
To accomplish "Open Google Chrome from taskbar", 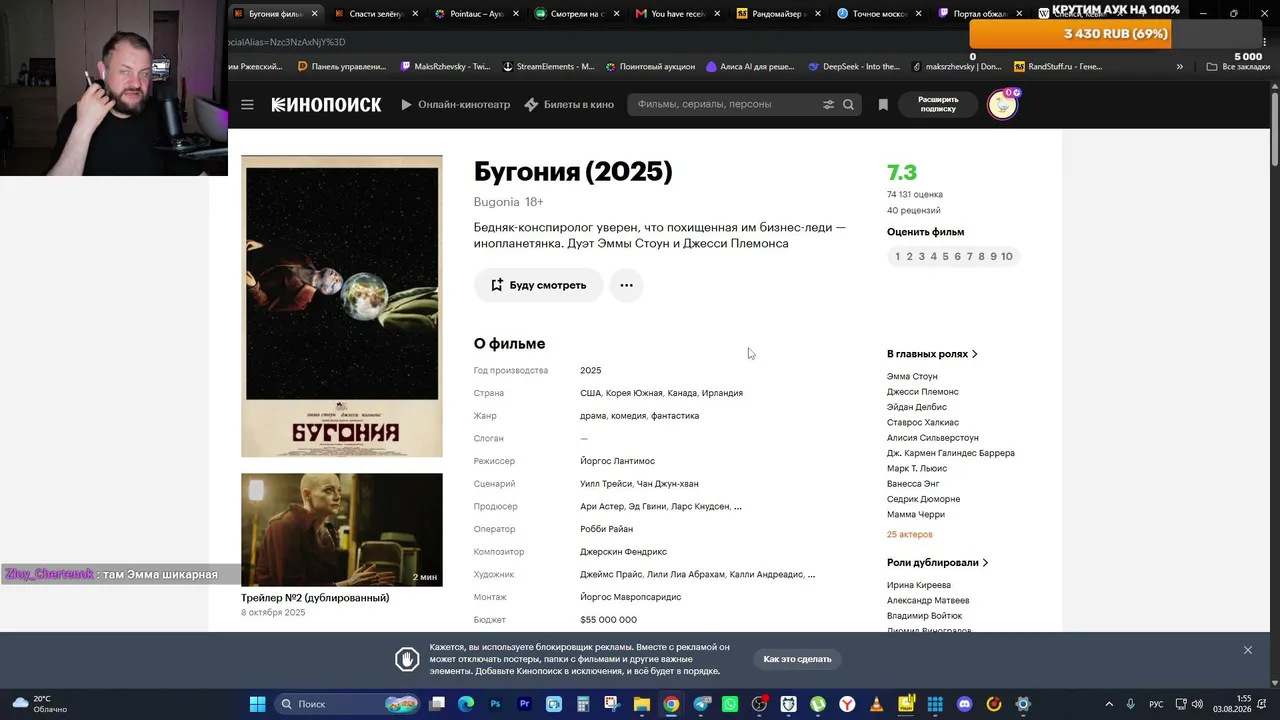I will click(x=671, y=704).
